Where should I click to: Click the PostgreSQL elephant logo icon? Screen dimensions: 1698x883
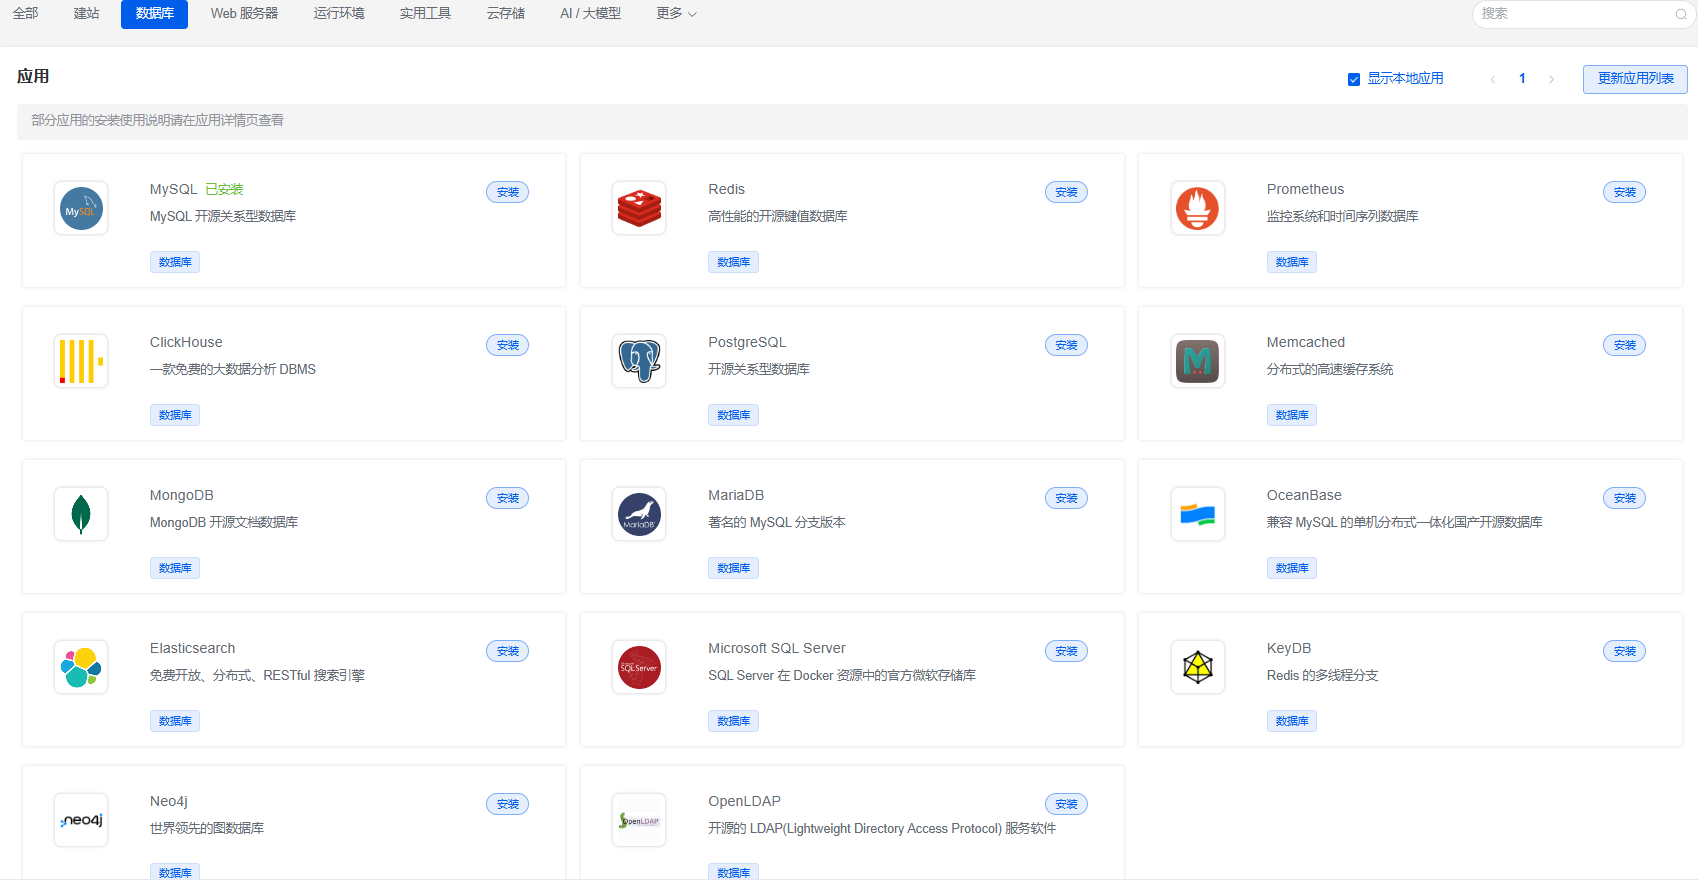[x=639, y=362]
